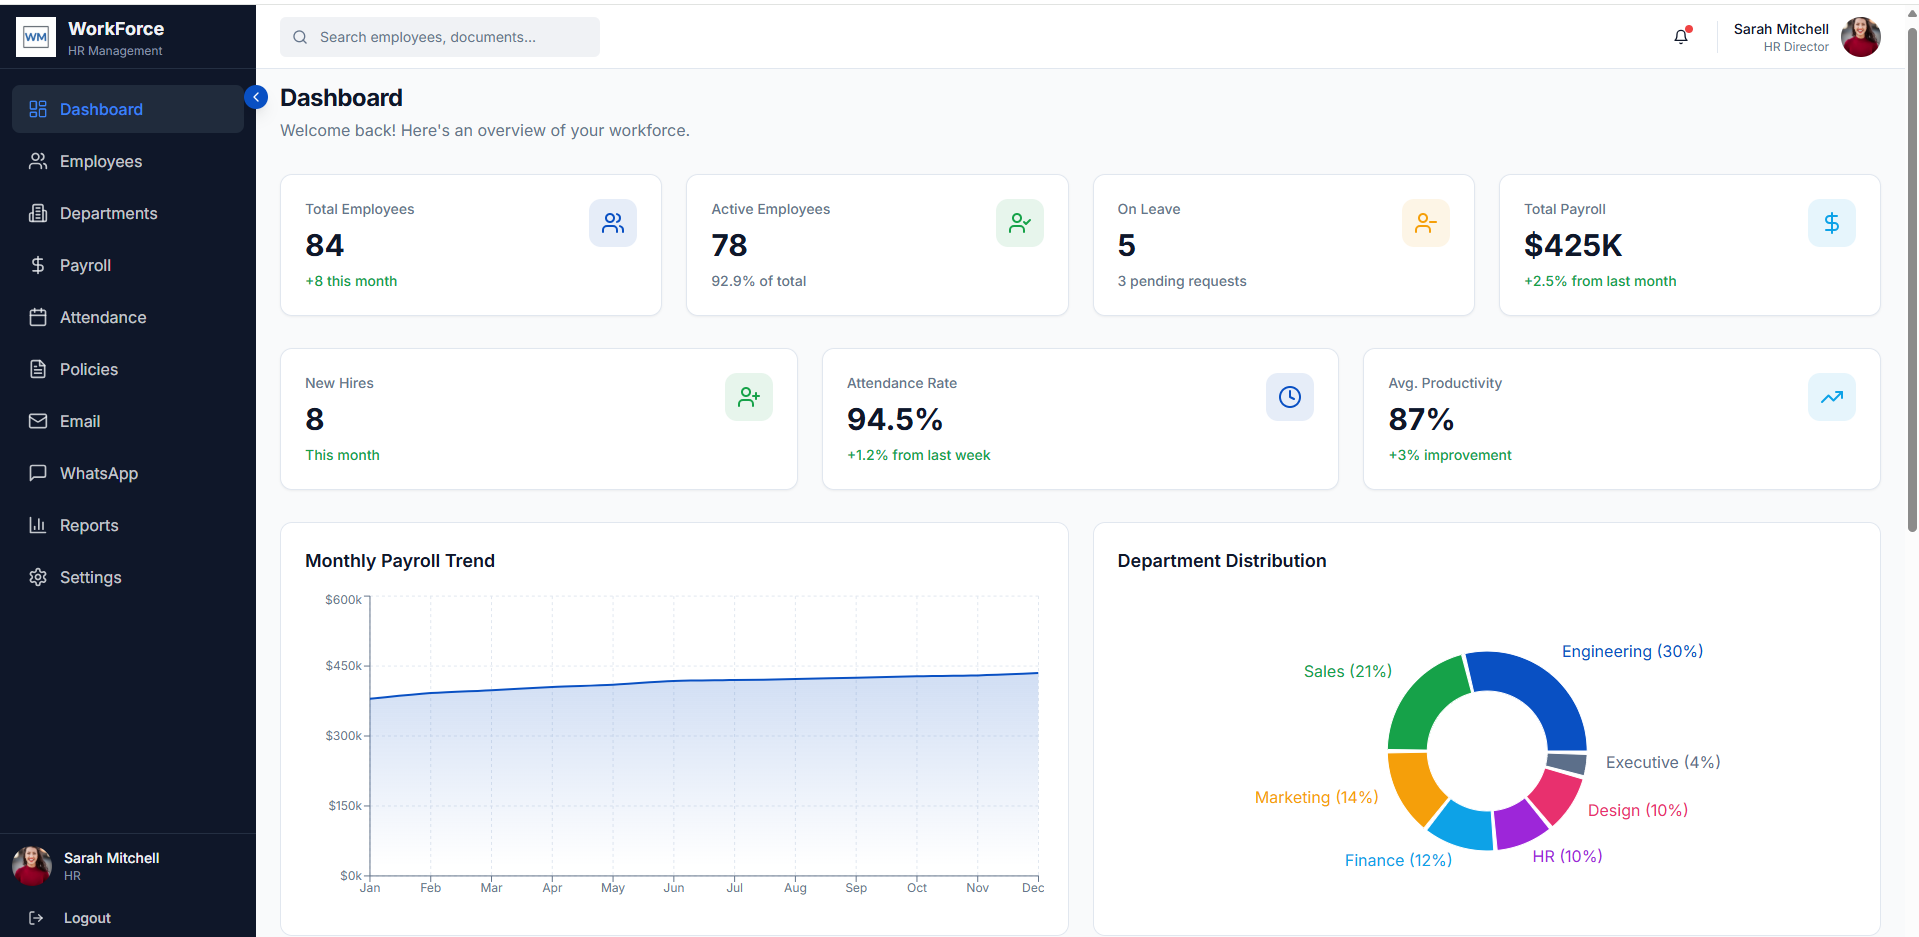The height and width of the screenshot is (937, 1919).
Task: Click the Active Employees checkmark user icon
Action: coord(1019,223)
